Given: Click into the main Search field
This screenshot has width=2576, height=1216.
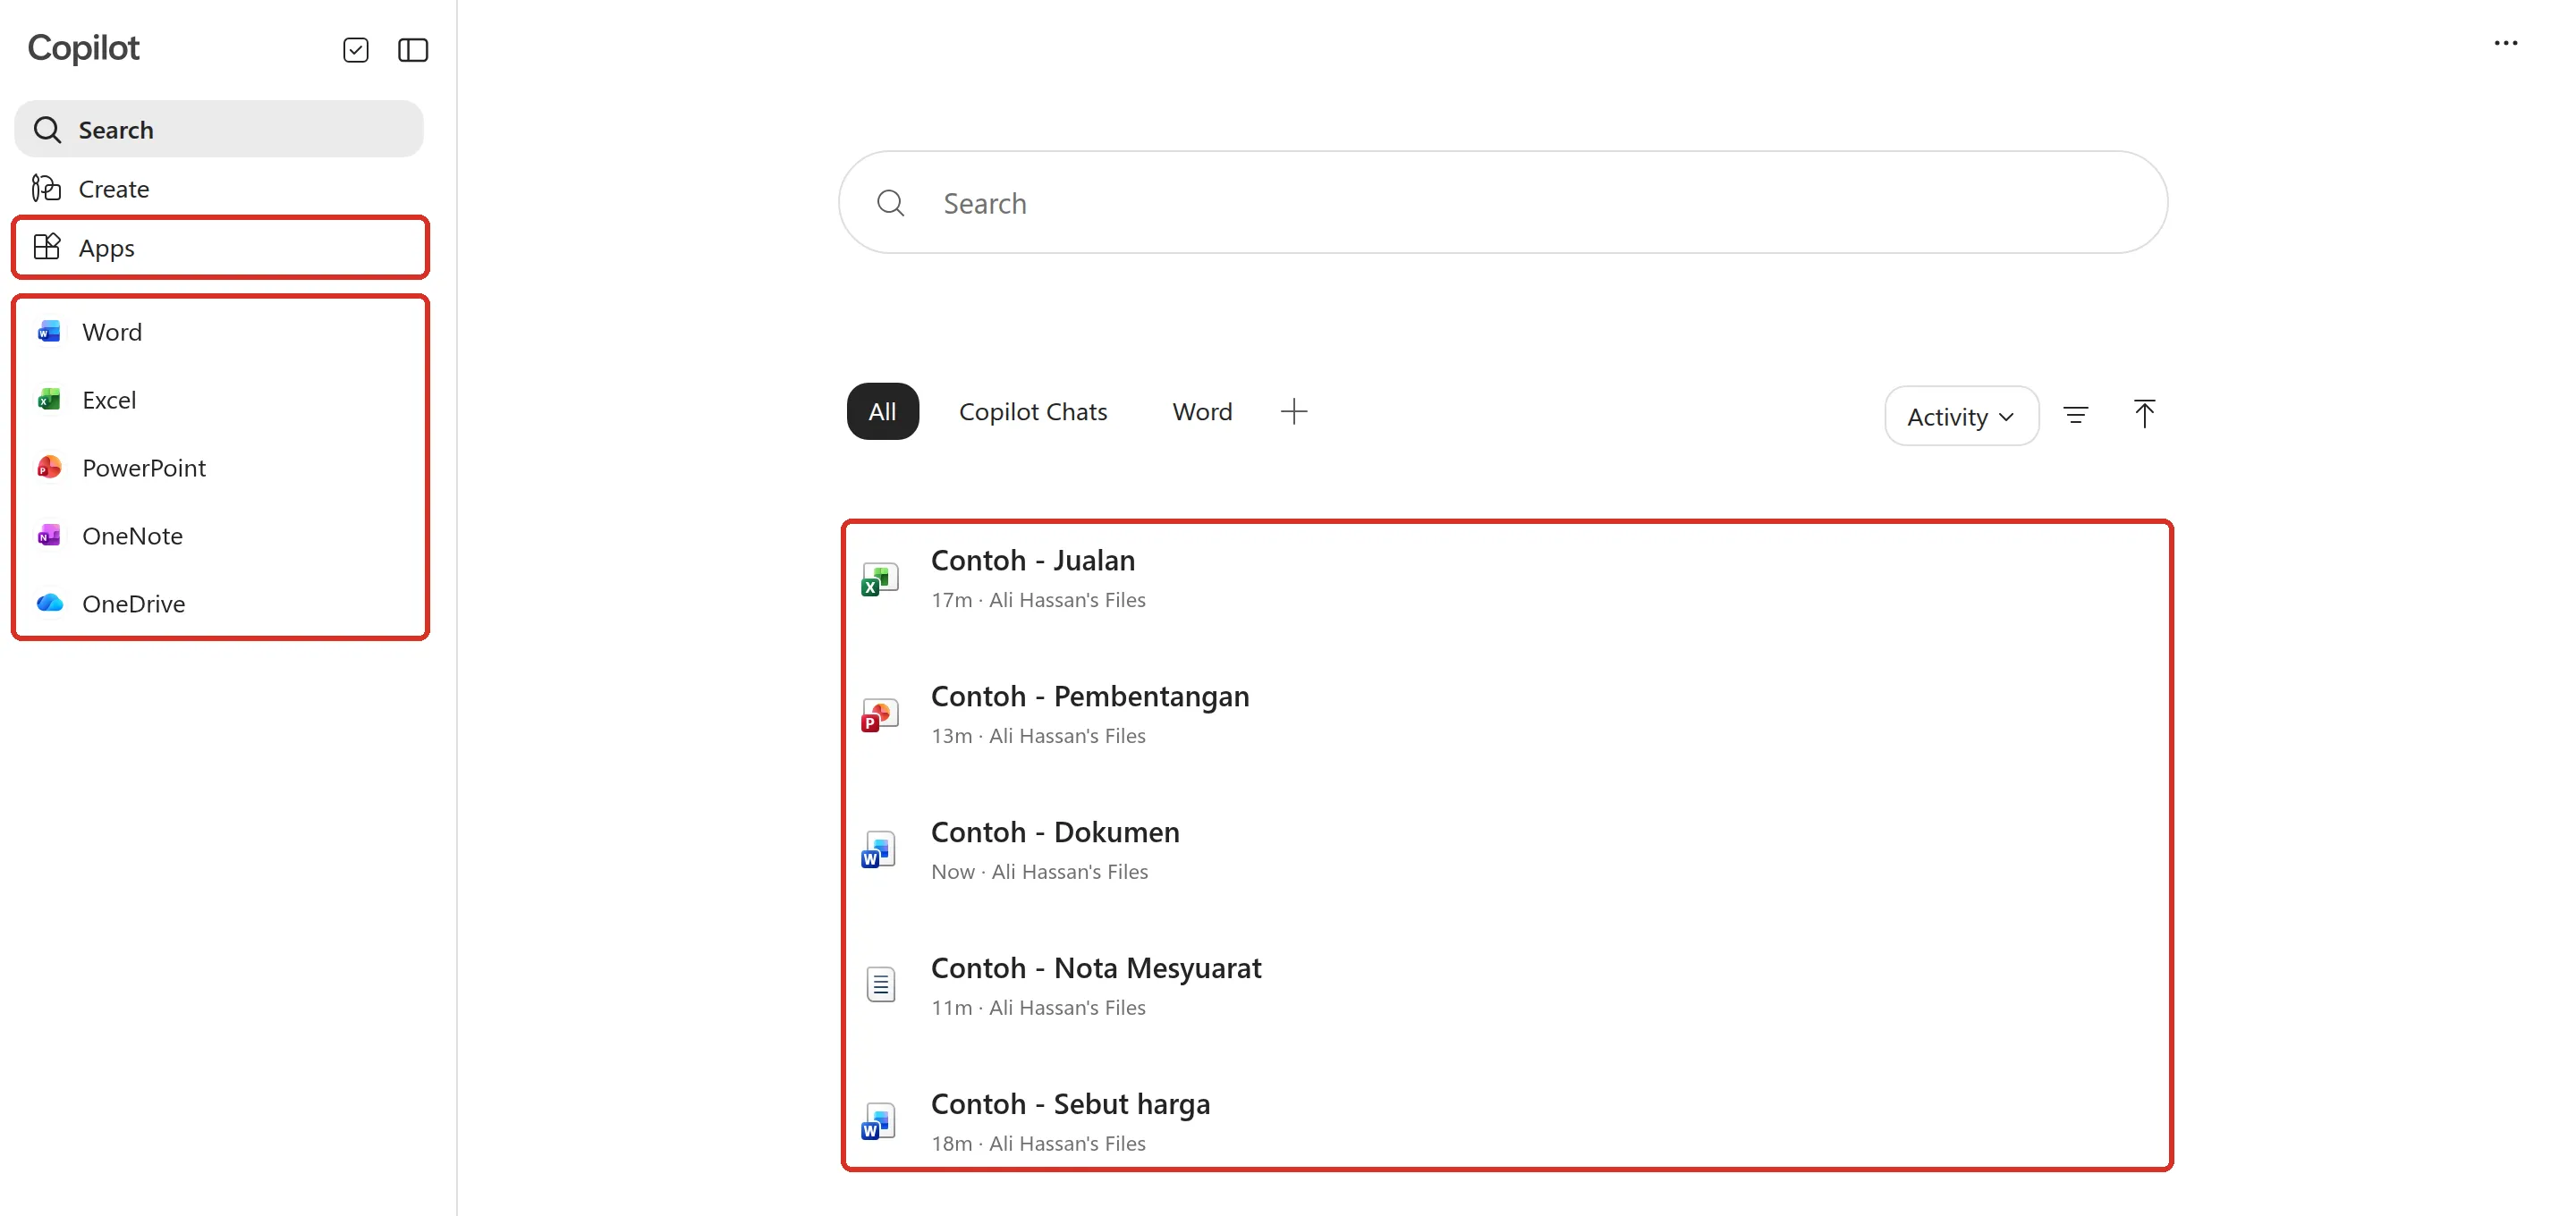Looking at the screenshot, I should pyautogui.click(x=1502, y=203).
